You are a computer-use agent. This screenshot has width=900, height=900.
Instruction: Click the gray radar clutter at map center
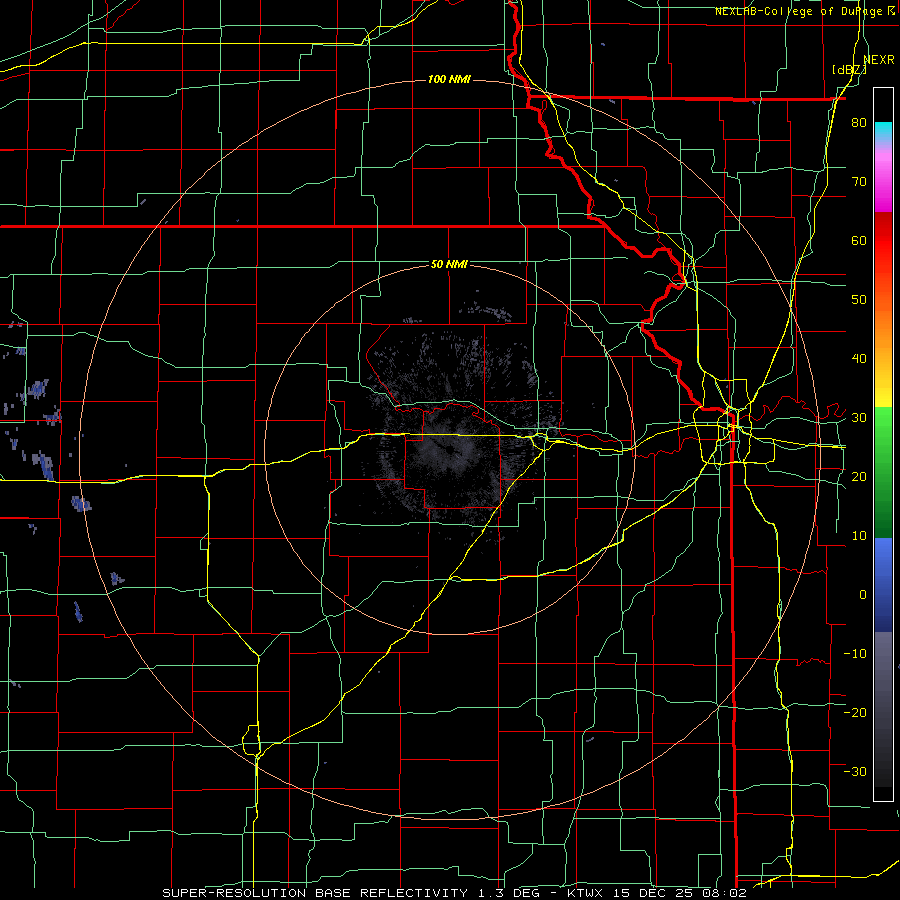click(x=453, y=436)
